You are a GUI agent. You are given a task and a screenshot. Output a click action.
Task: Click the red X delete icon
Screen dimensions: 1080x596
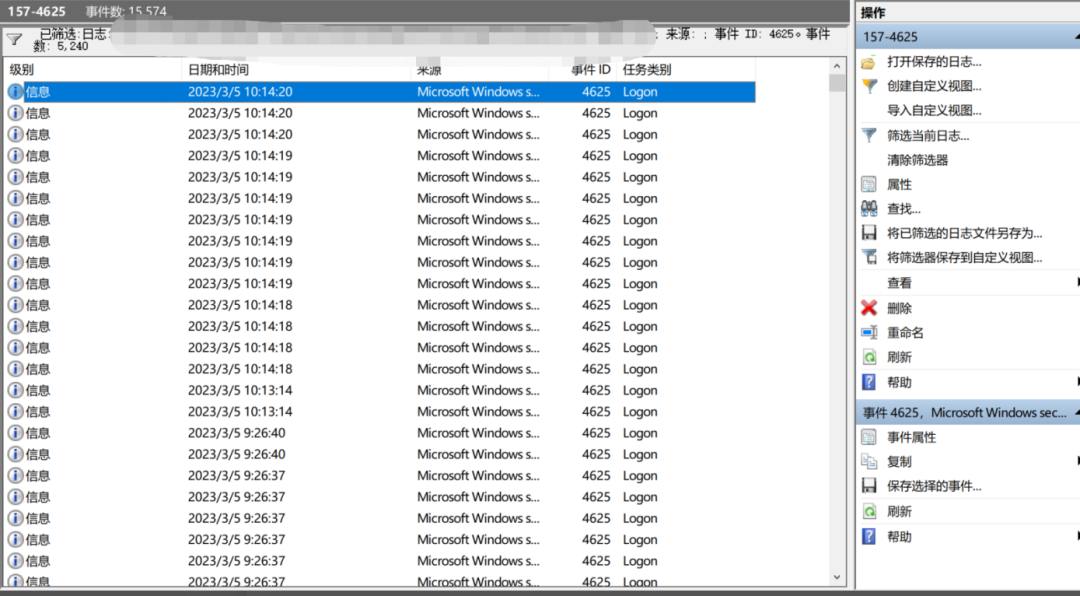(868, 308)
